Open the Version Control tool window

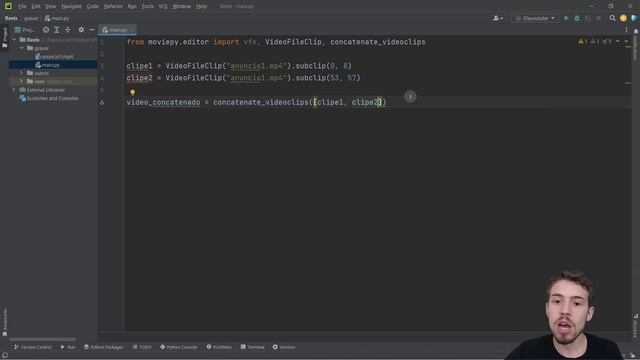click(x=33, y=347)
